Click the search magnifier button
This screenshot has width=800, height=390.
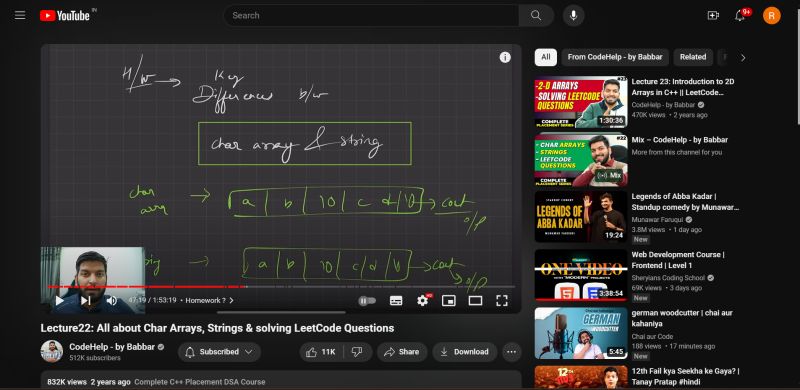(536, 15)
